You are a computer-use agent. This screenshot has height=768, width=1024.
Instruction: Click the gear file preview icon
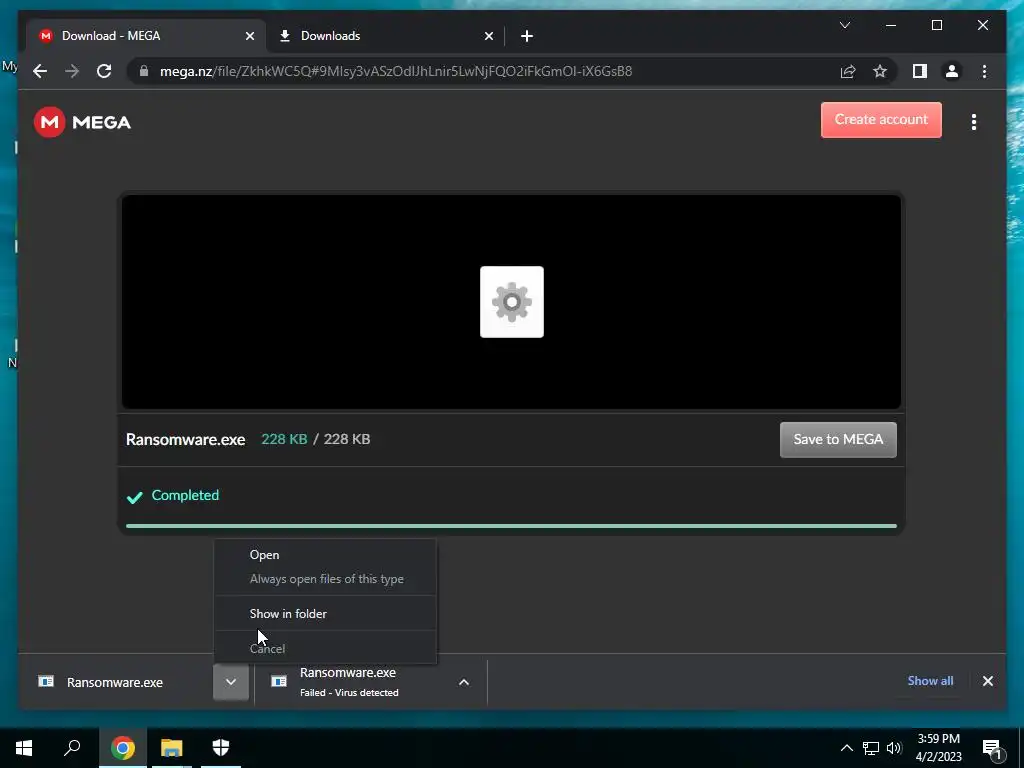511,302
